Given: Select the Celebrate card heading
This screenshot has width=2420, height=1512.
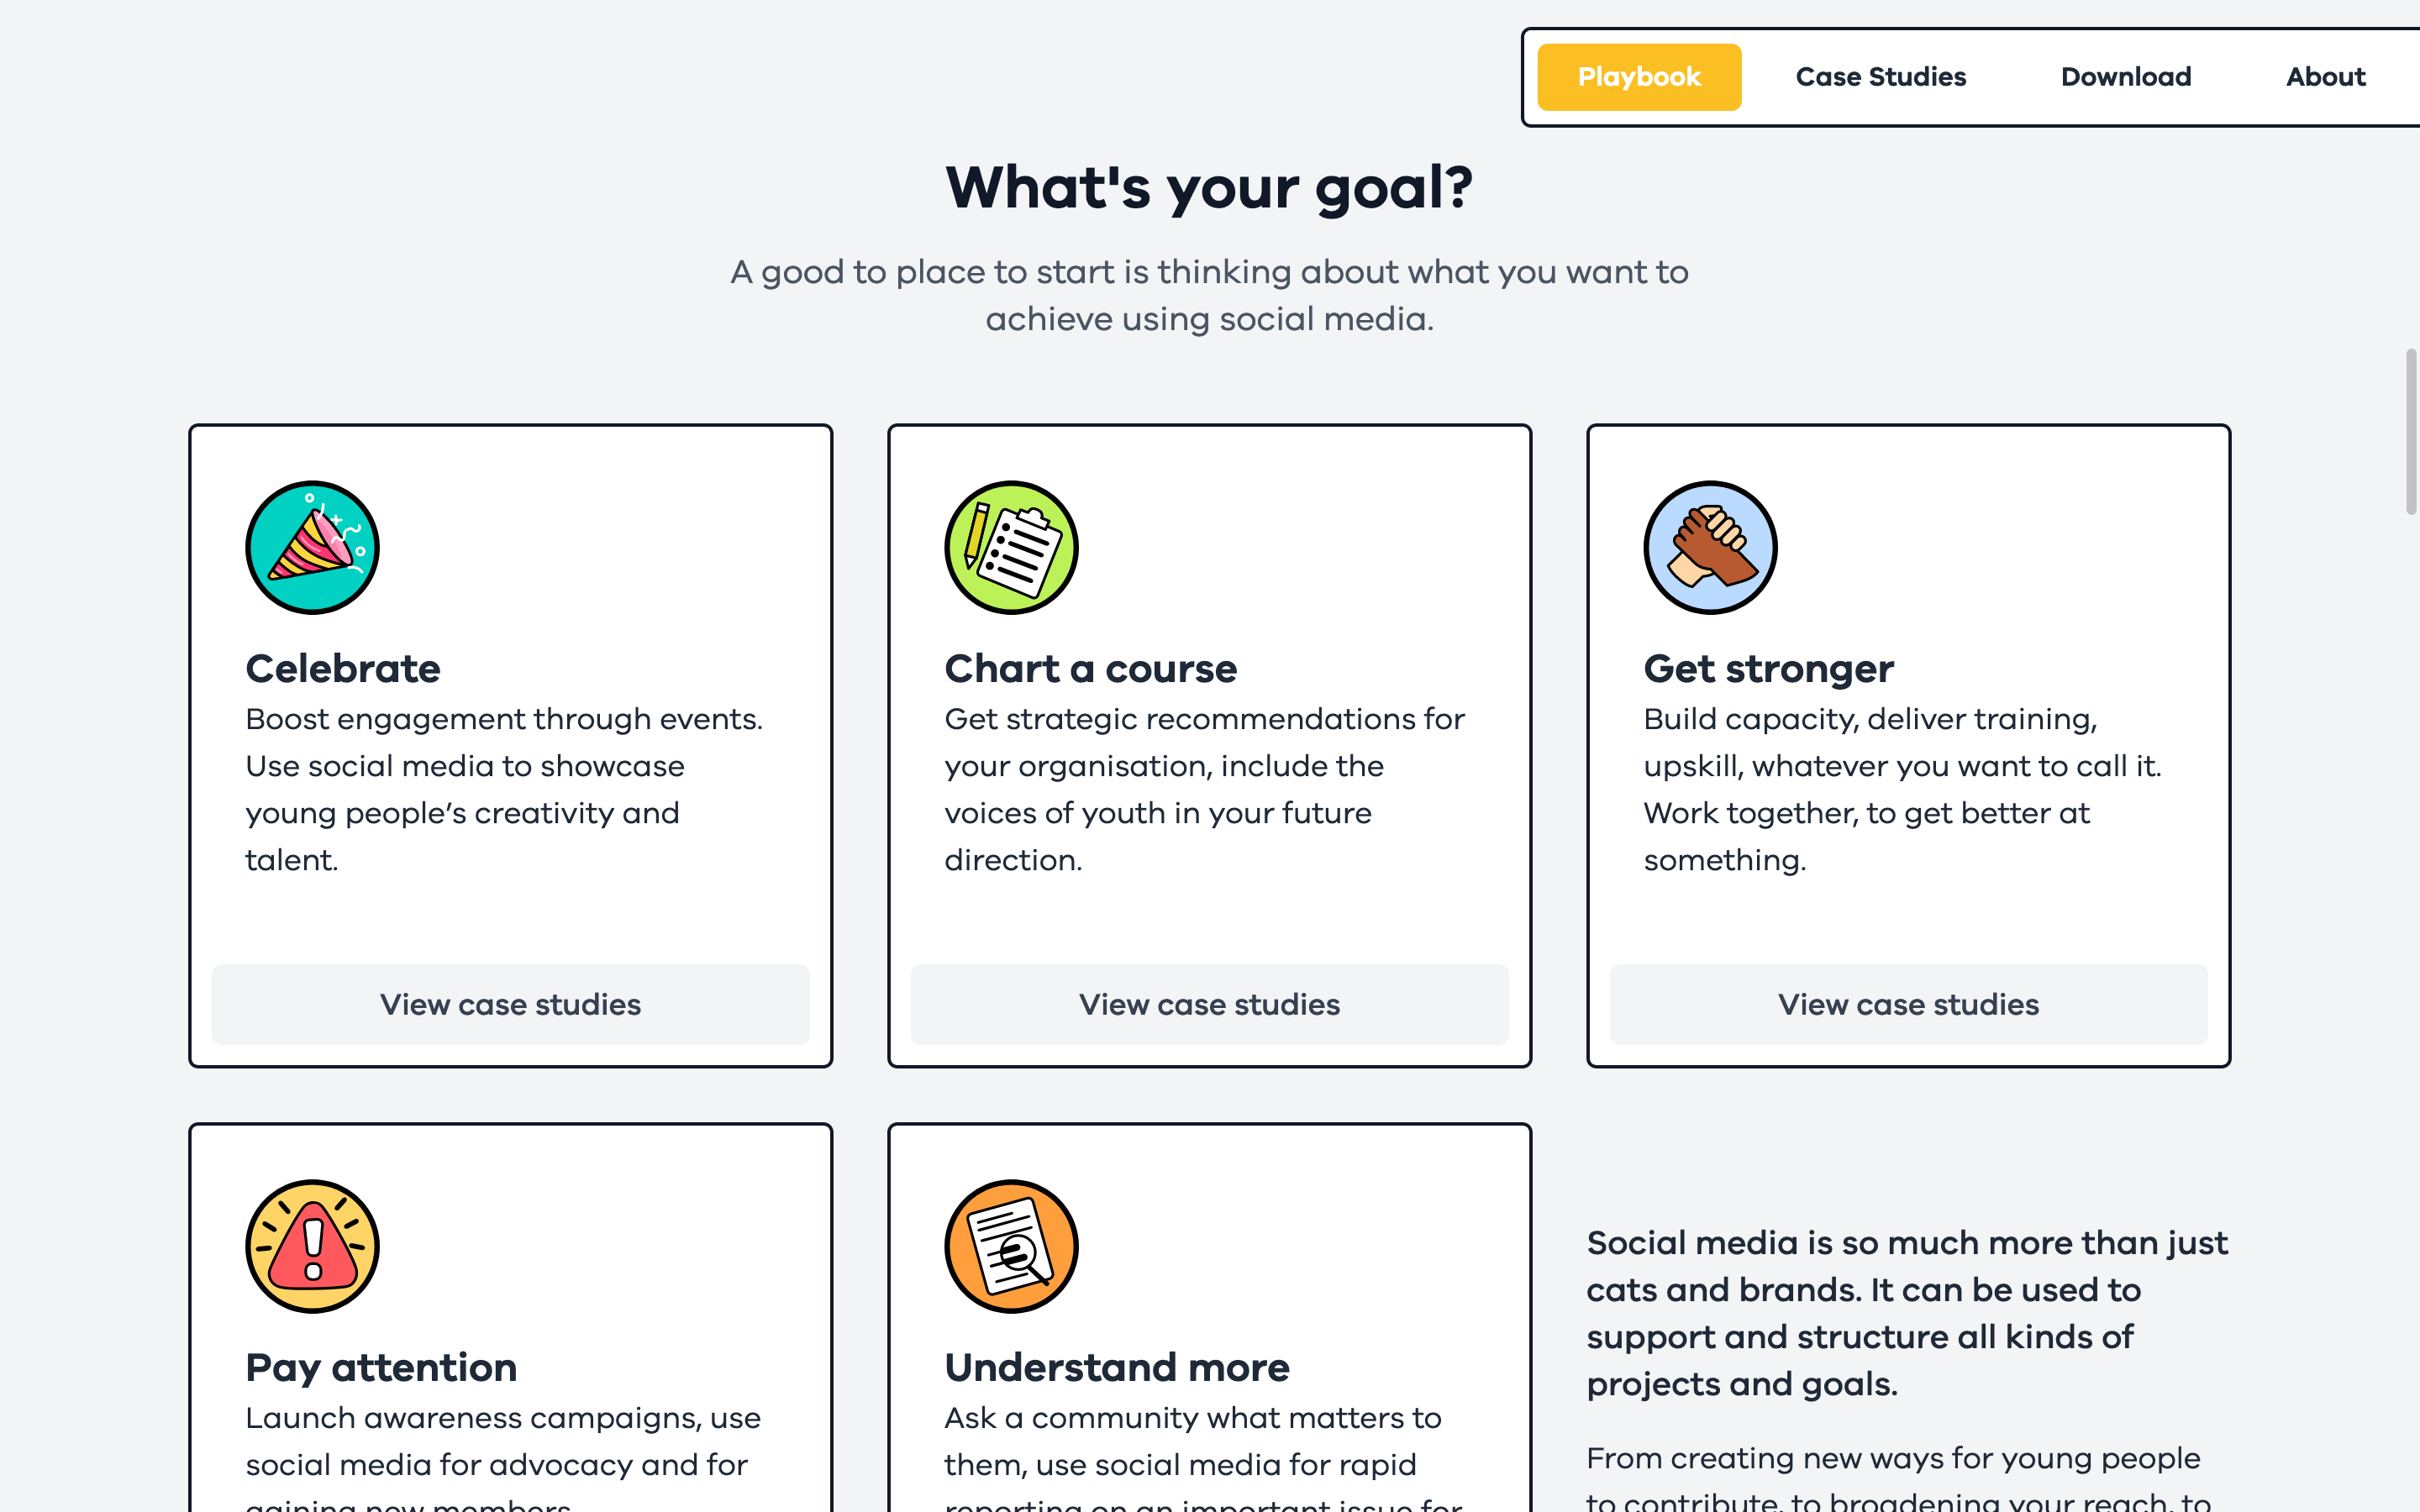Looking at the screenshot, I should click(x=343, y=668).
